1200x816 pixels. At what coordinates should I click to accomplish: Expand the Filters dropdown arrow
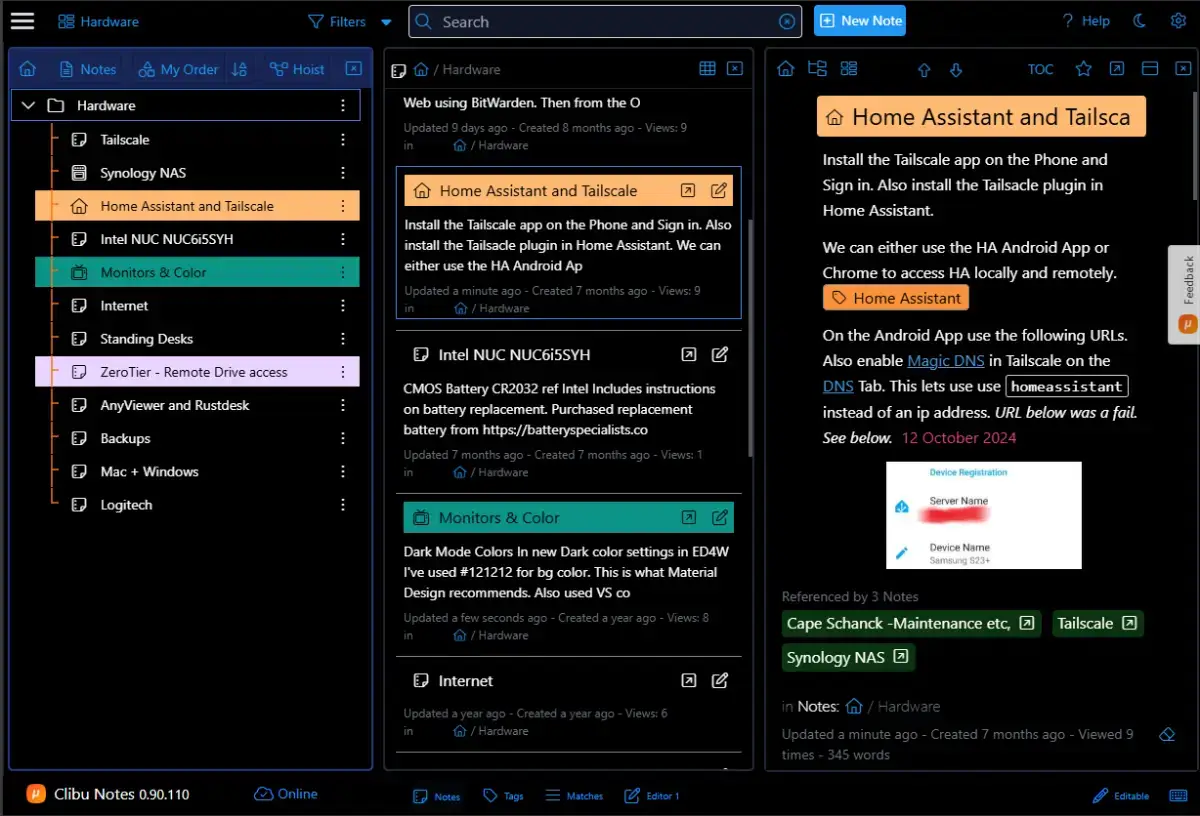pyautogui.click(x=386, y=22)
